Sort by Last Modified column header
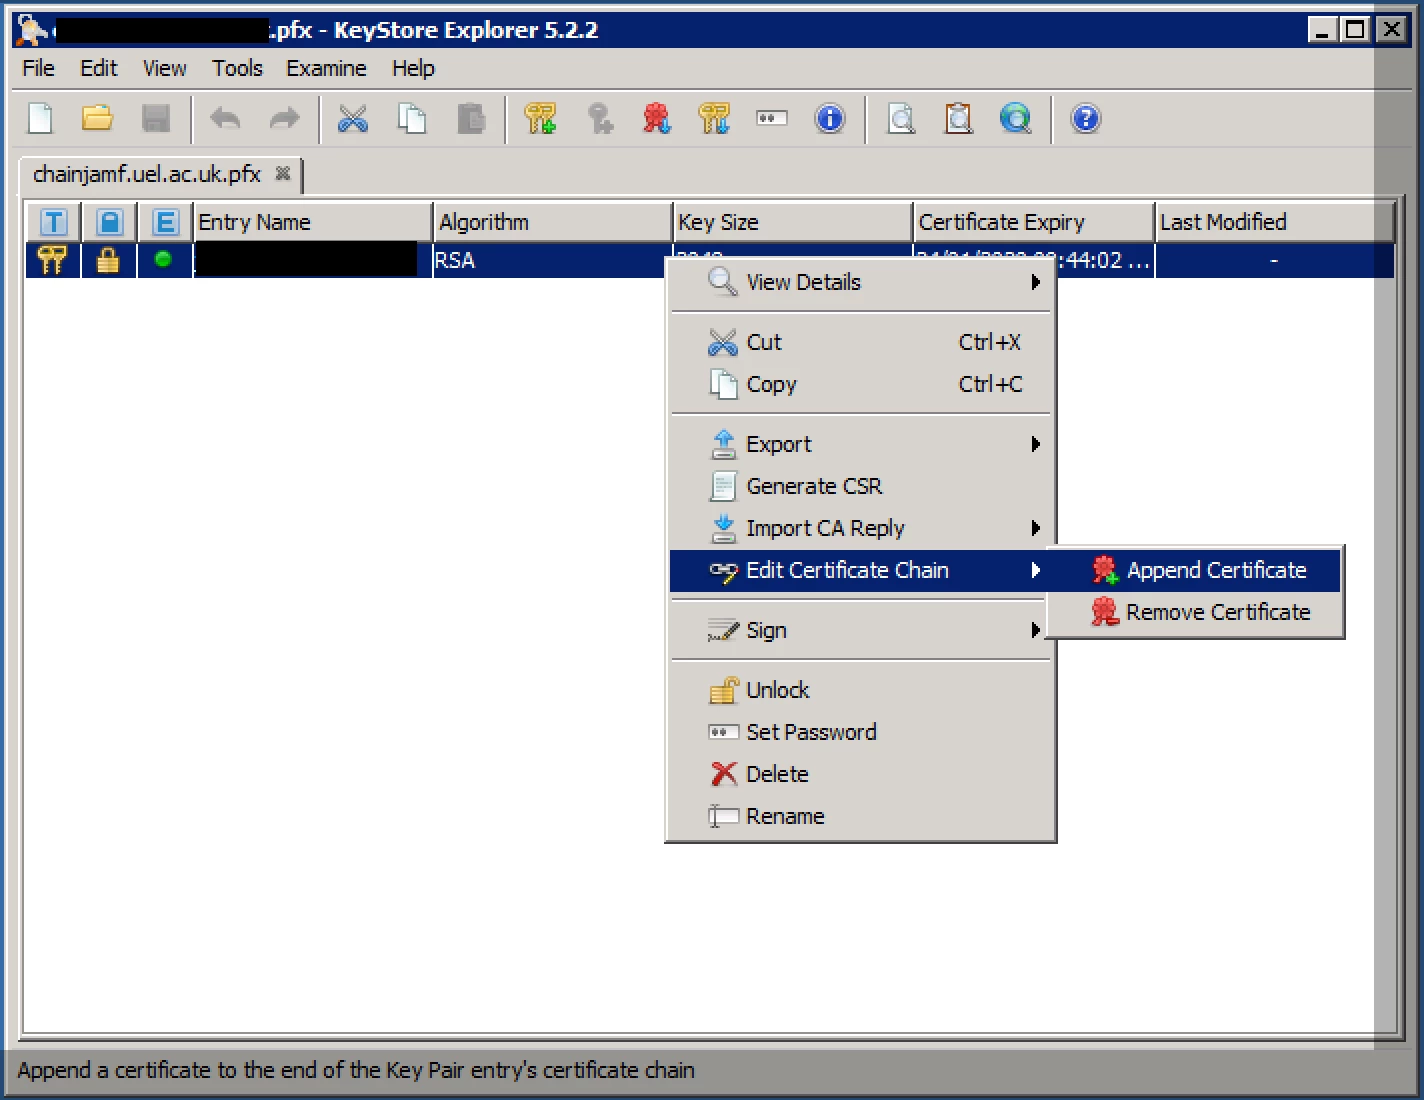This screenshot has height=1100, width=1424. 1274,222
